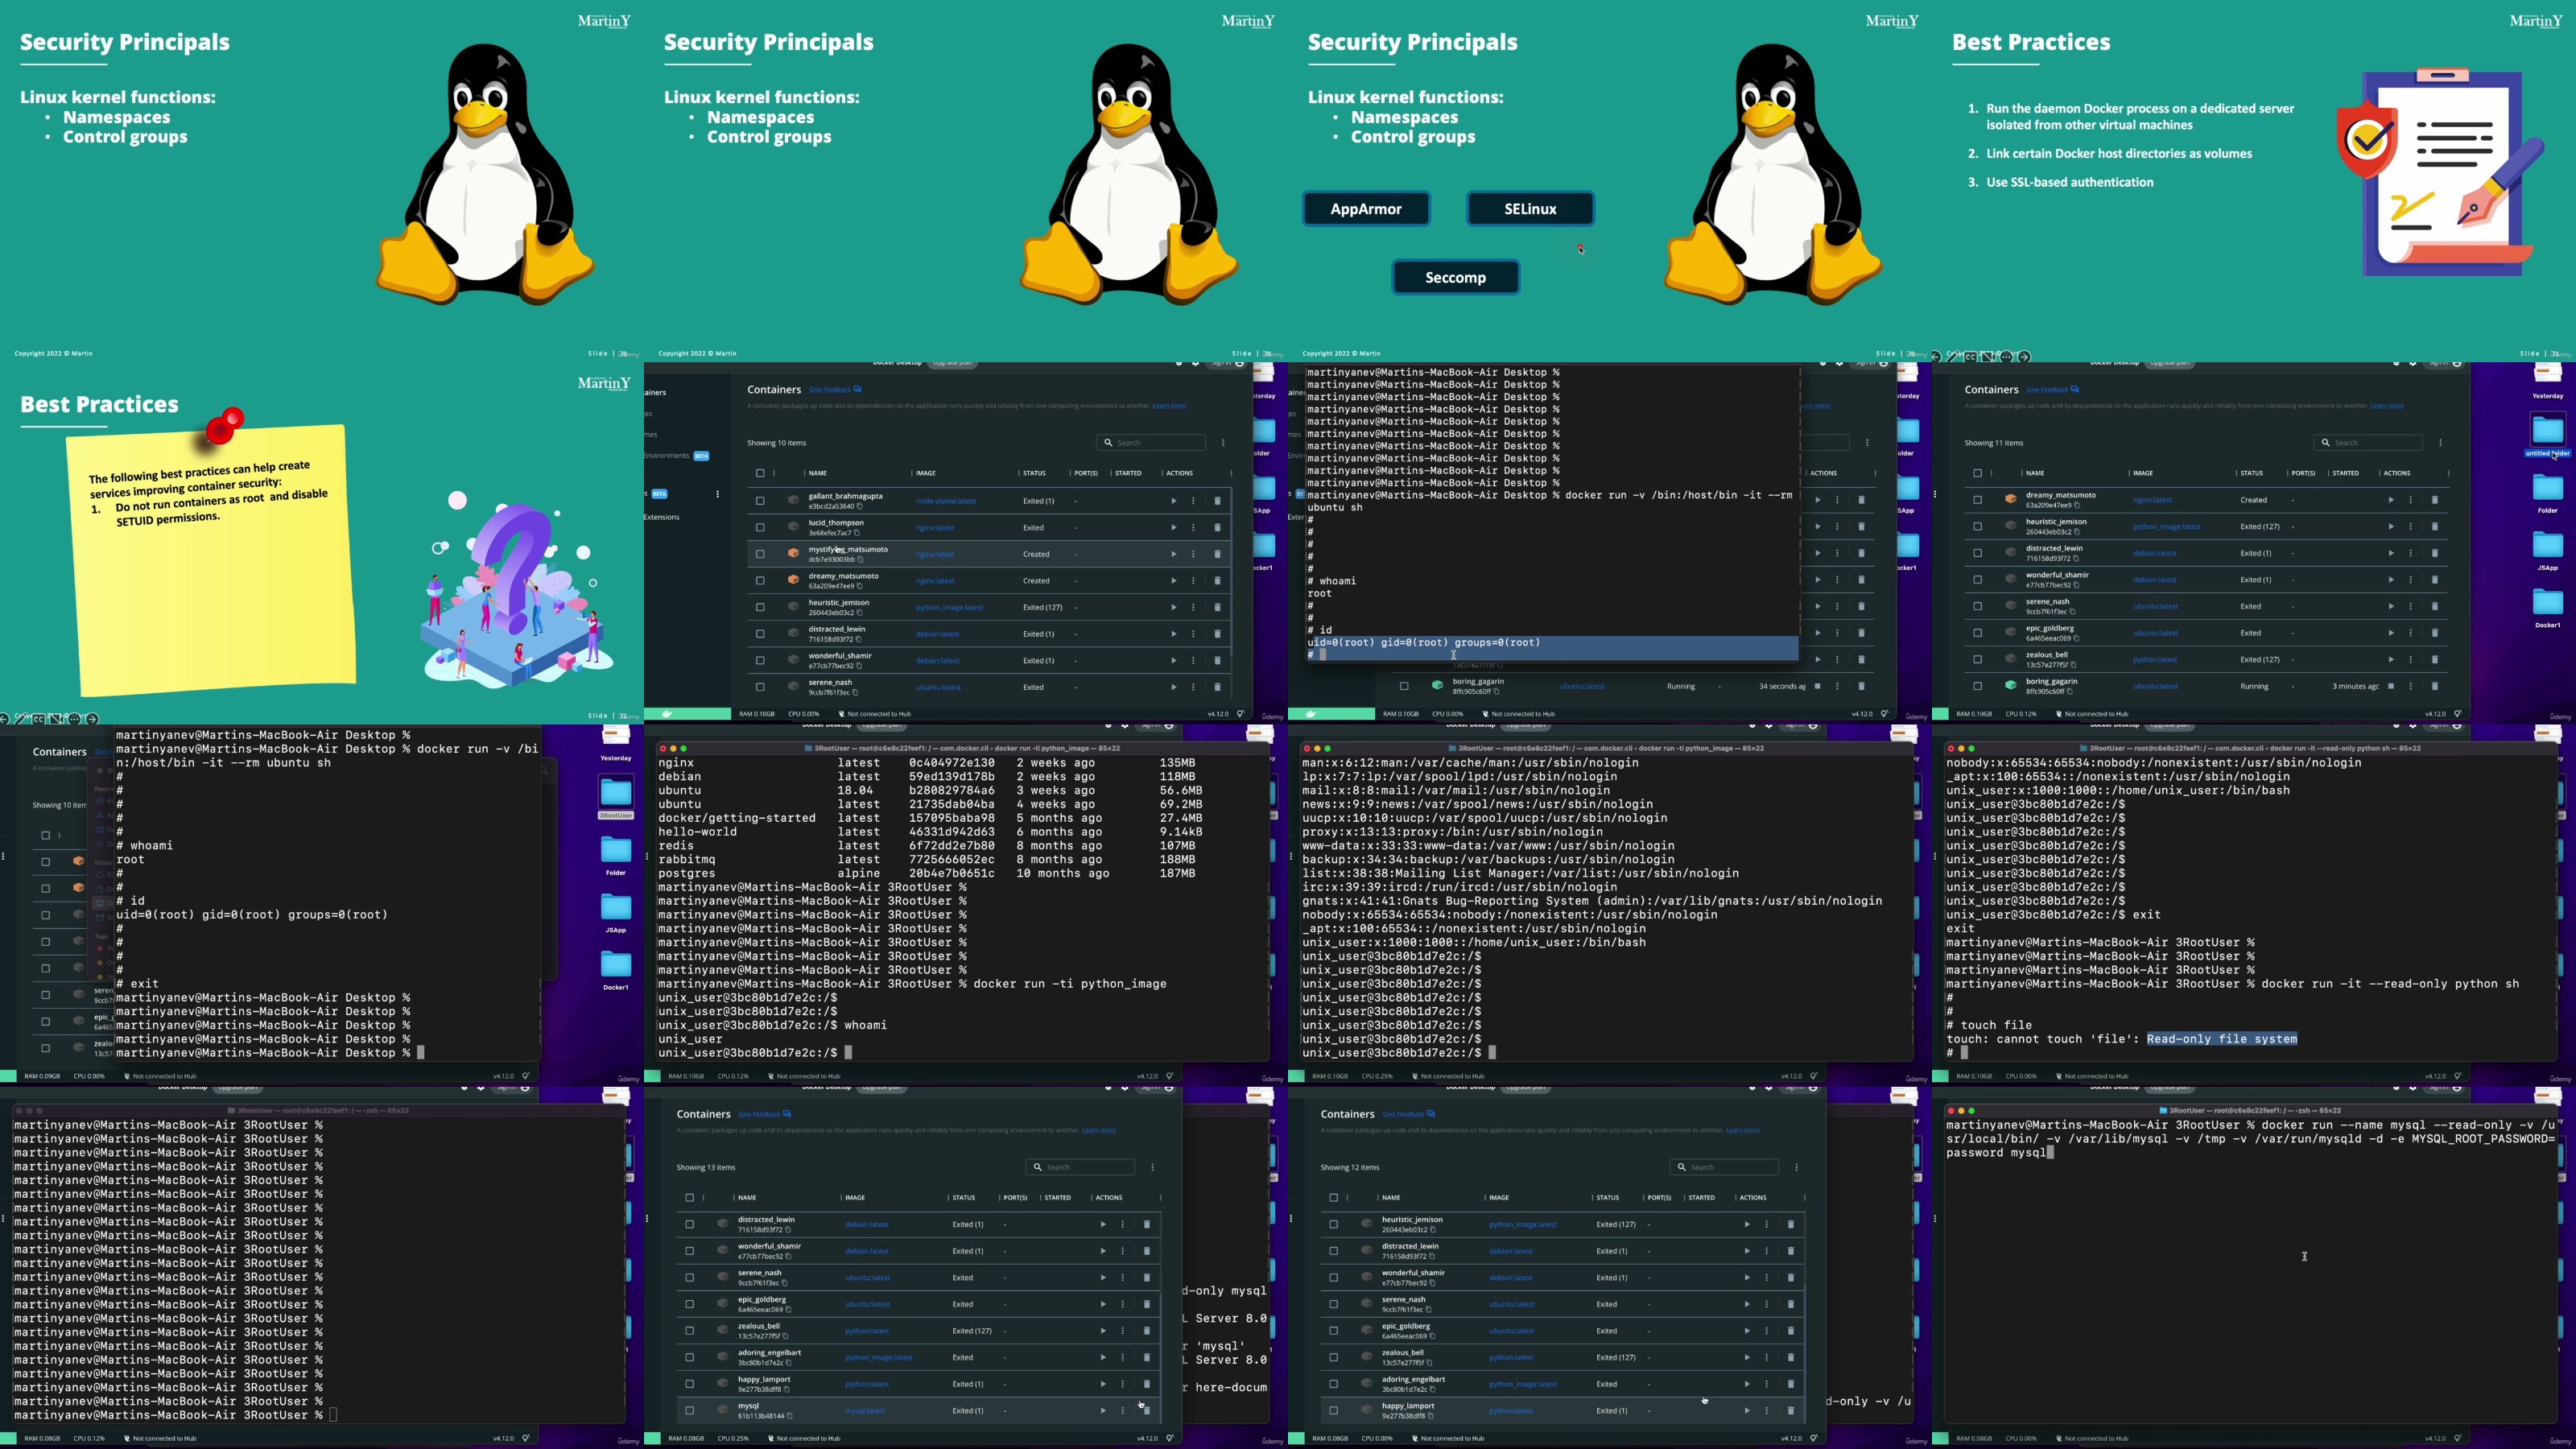Open kebab menu beside 10-item list search

tap(1223, 443)
